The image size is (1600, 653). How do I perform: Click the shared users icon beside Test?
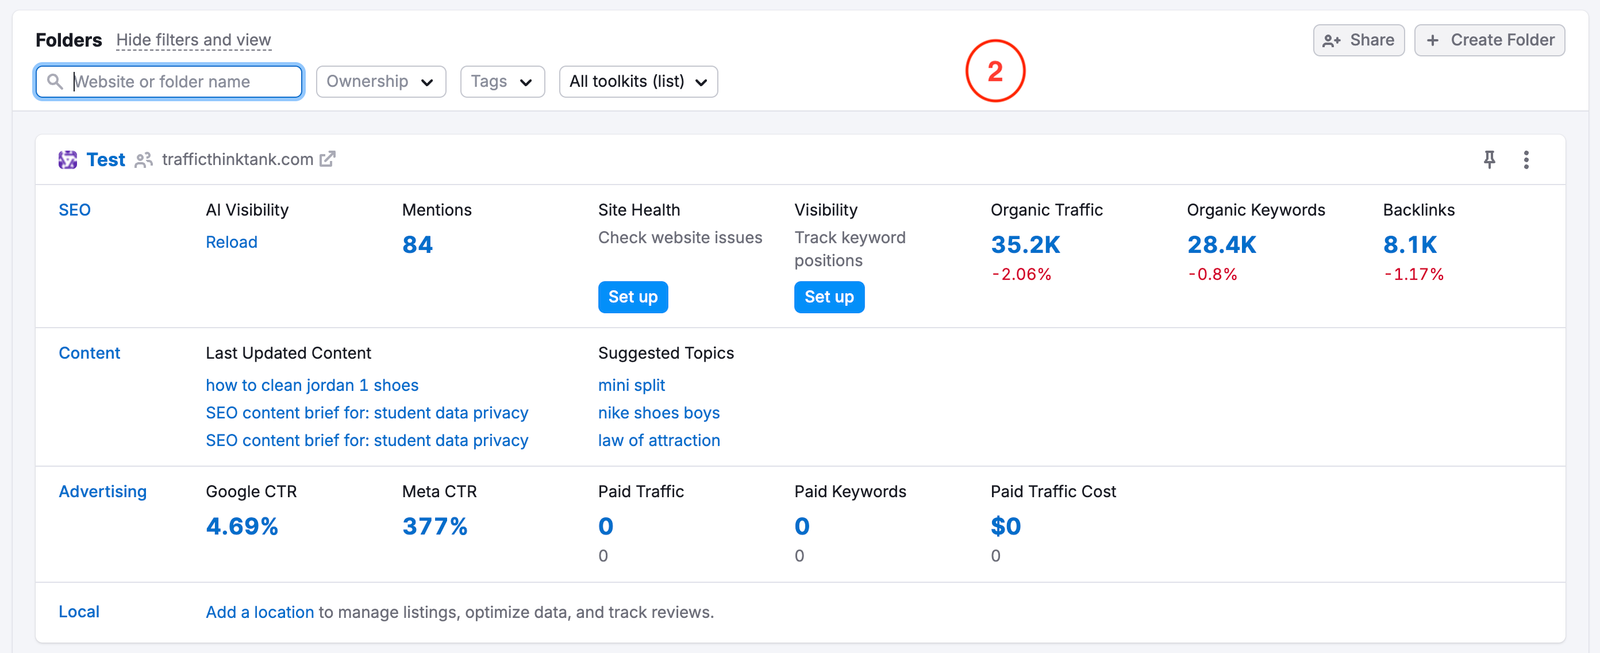[x=144, y=160]
